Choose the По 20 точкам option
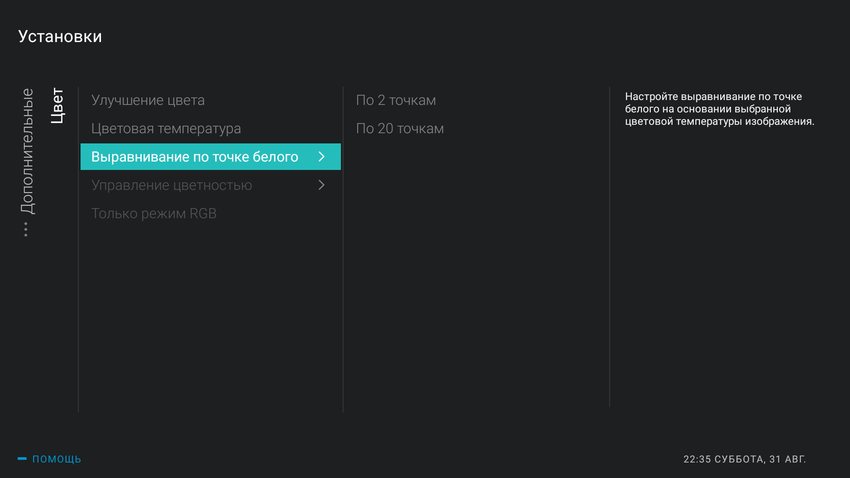 pyautogui.click(x=400, y=129)
